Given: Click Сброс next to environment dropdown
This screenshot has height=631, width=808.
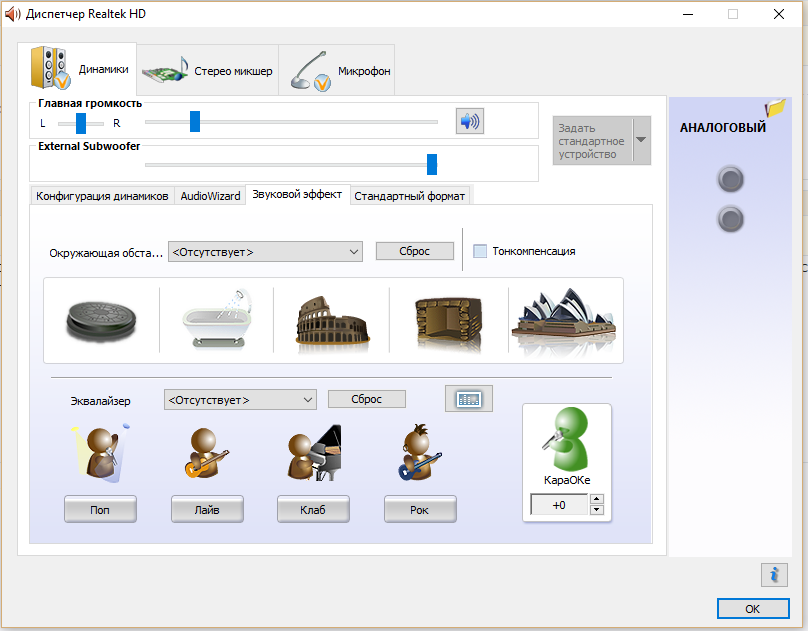Looking at the screenshot, I should point(415,251).
